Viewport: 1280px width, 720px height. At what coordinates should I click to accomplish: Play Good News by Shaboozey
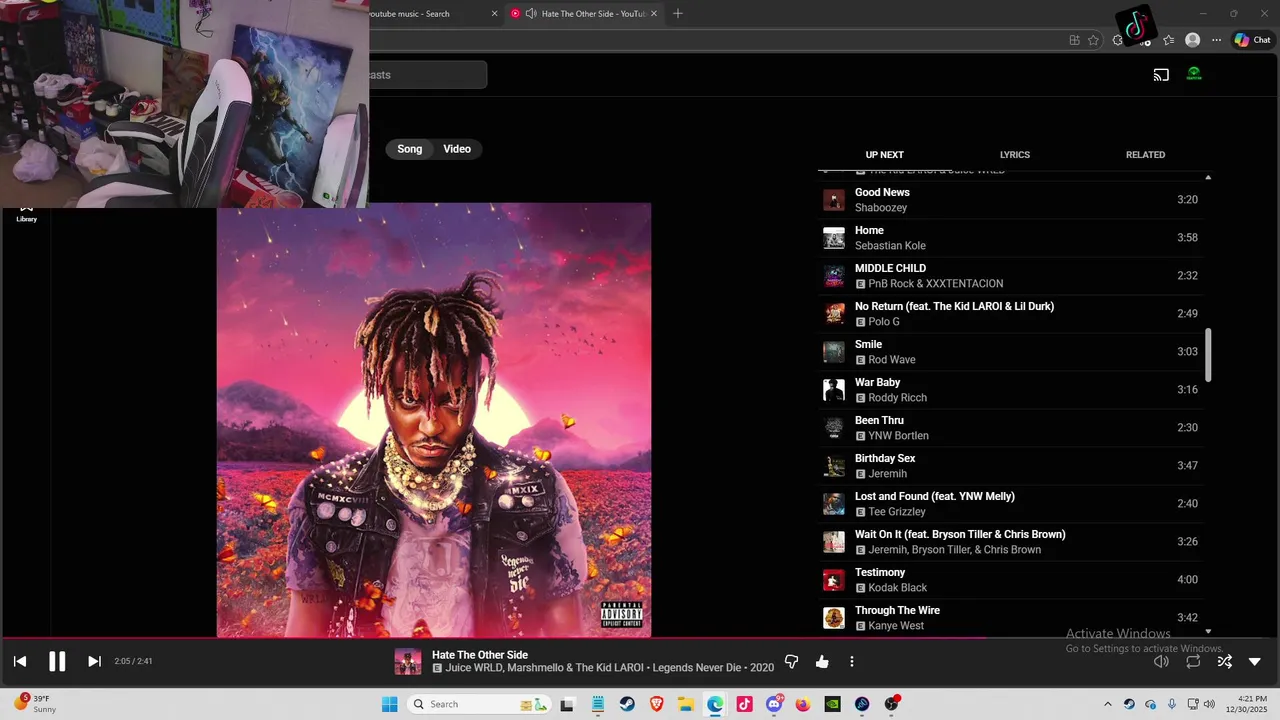click(1010, 200)
